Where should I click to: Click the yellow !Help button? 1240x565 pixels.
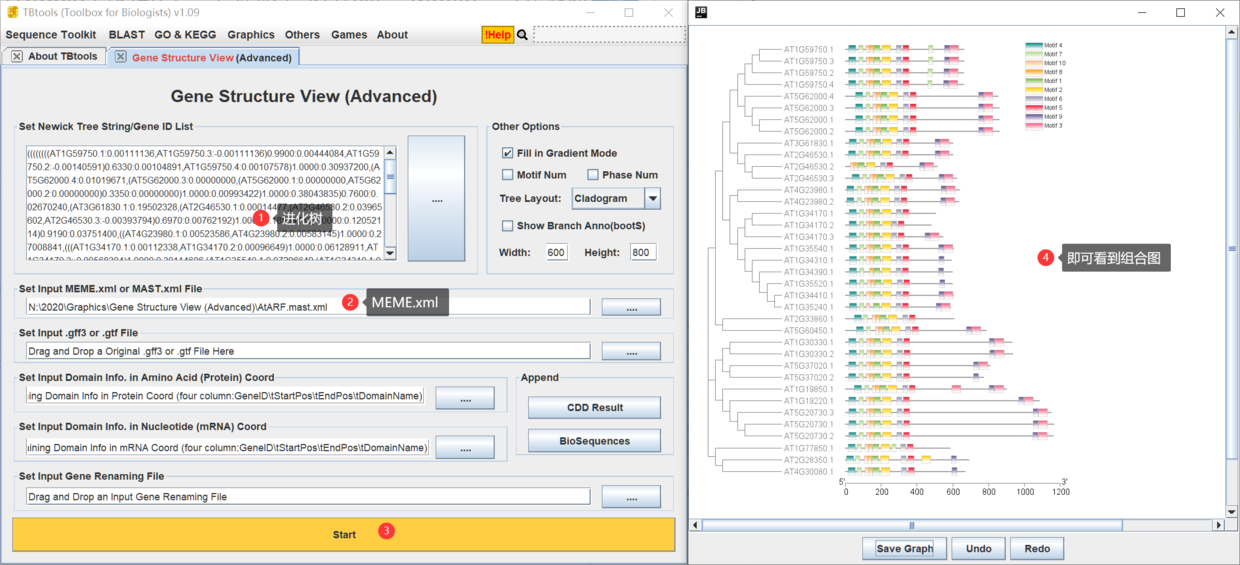pos(497,35)
